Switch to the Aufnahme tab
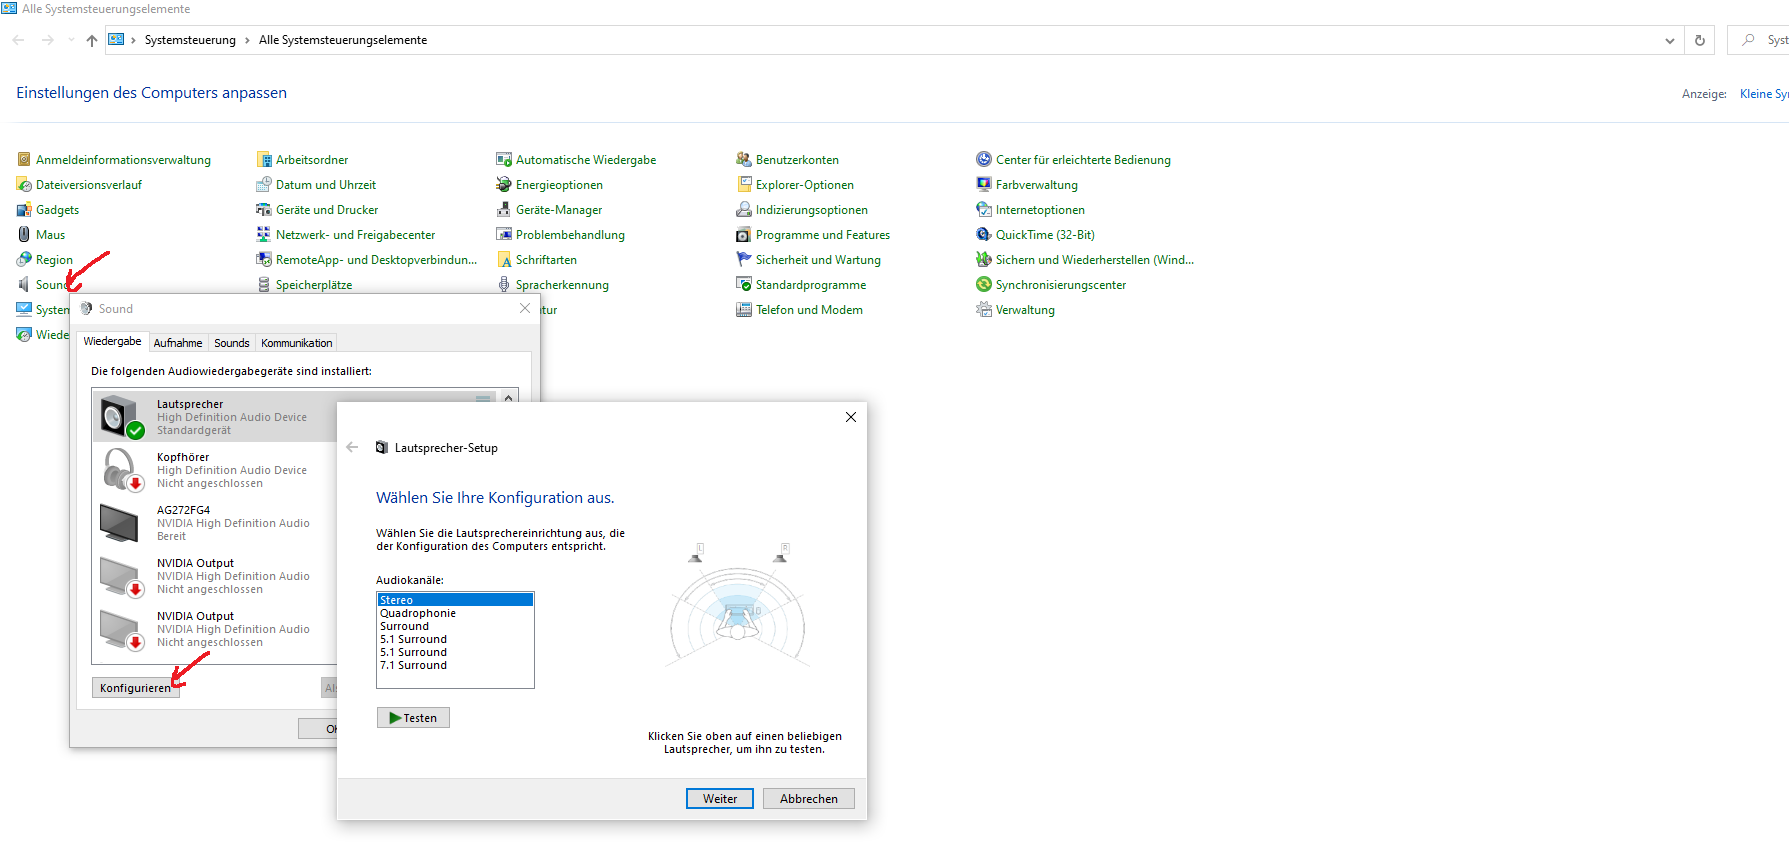Screen dimensions: 1789x843 click(178, 343)
